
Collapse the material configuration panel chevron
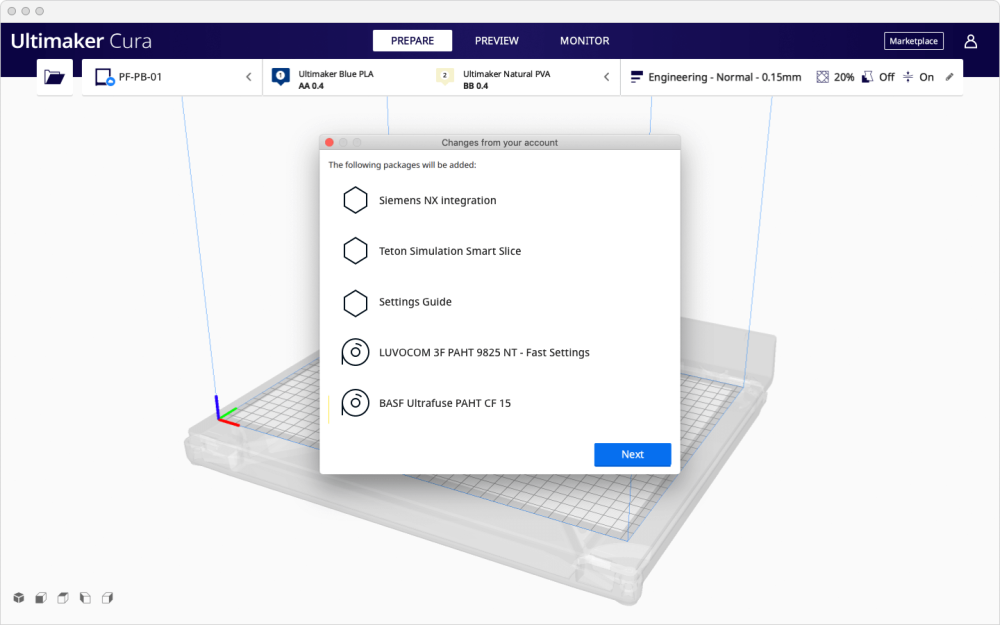pyautogui.click(x=607, y=77)
